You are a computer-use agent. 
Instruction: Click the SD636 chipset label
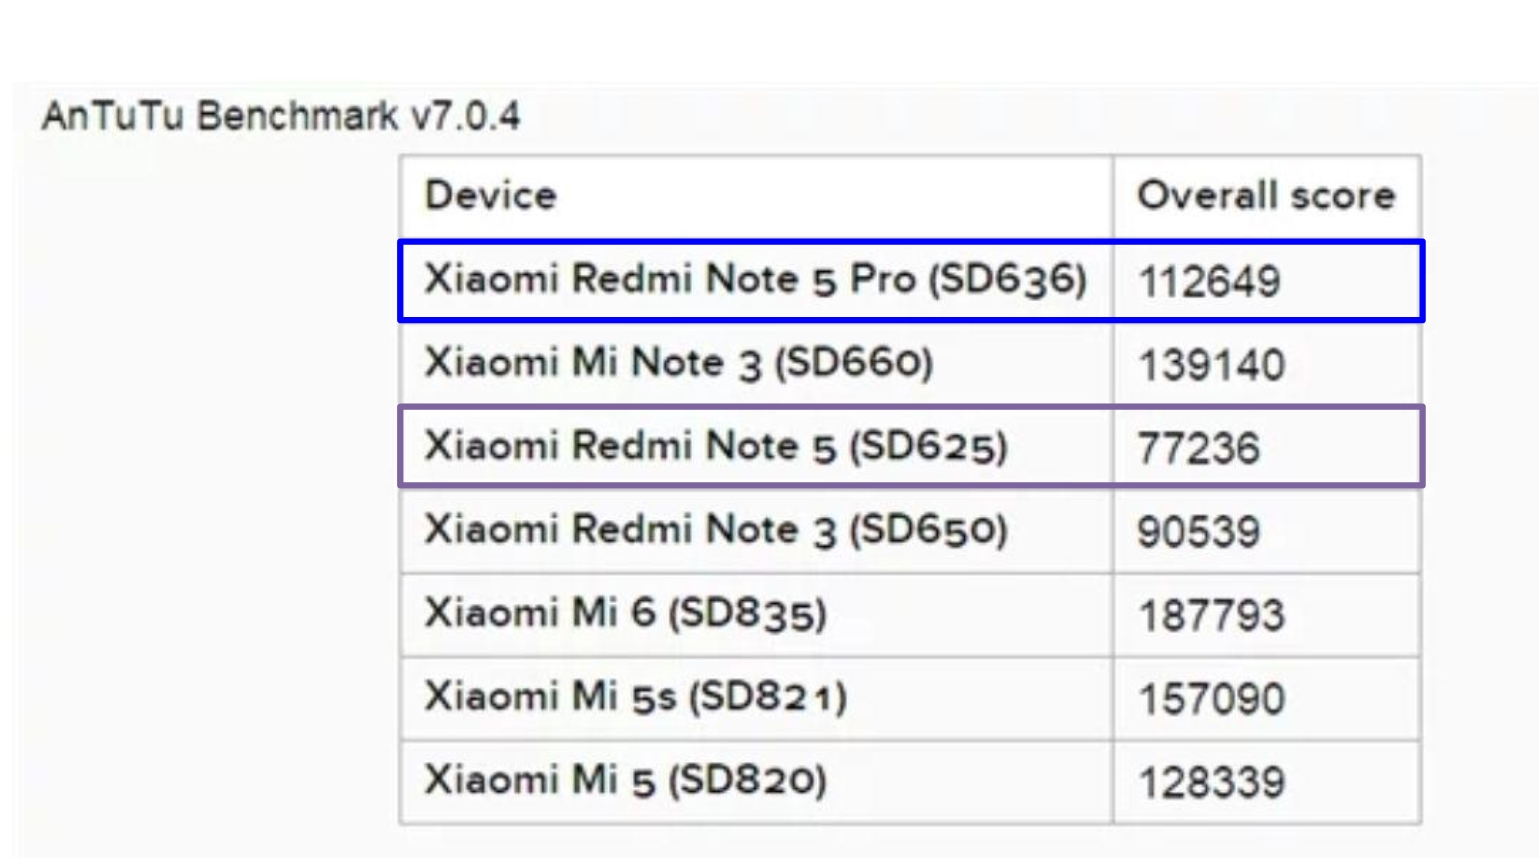1007,280
